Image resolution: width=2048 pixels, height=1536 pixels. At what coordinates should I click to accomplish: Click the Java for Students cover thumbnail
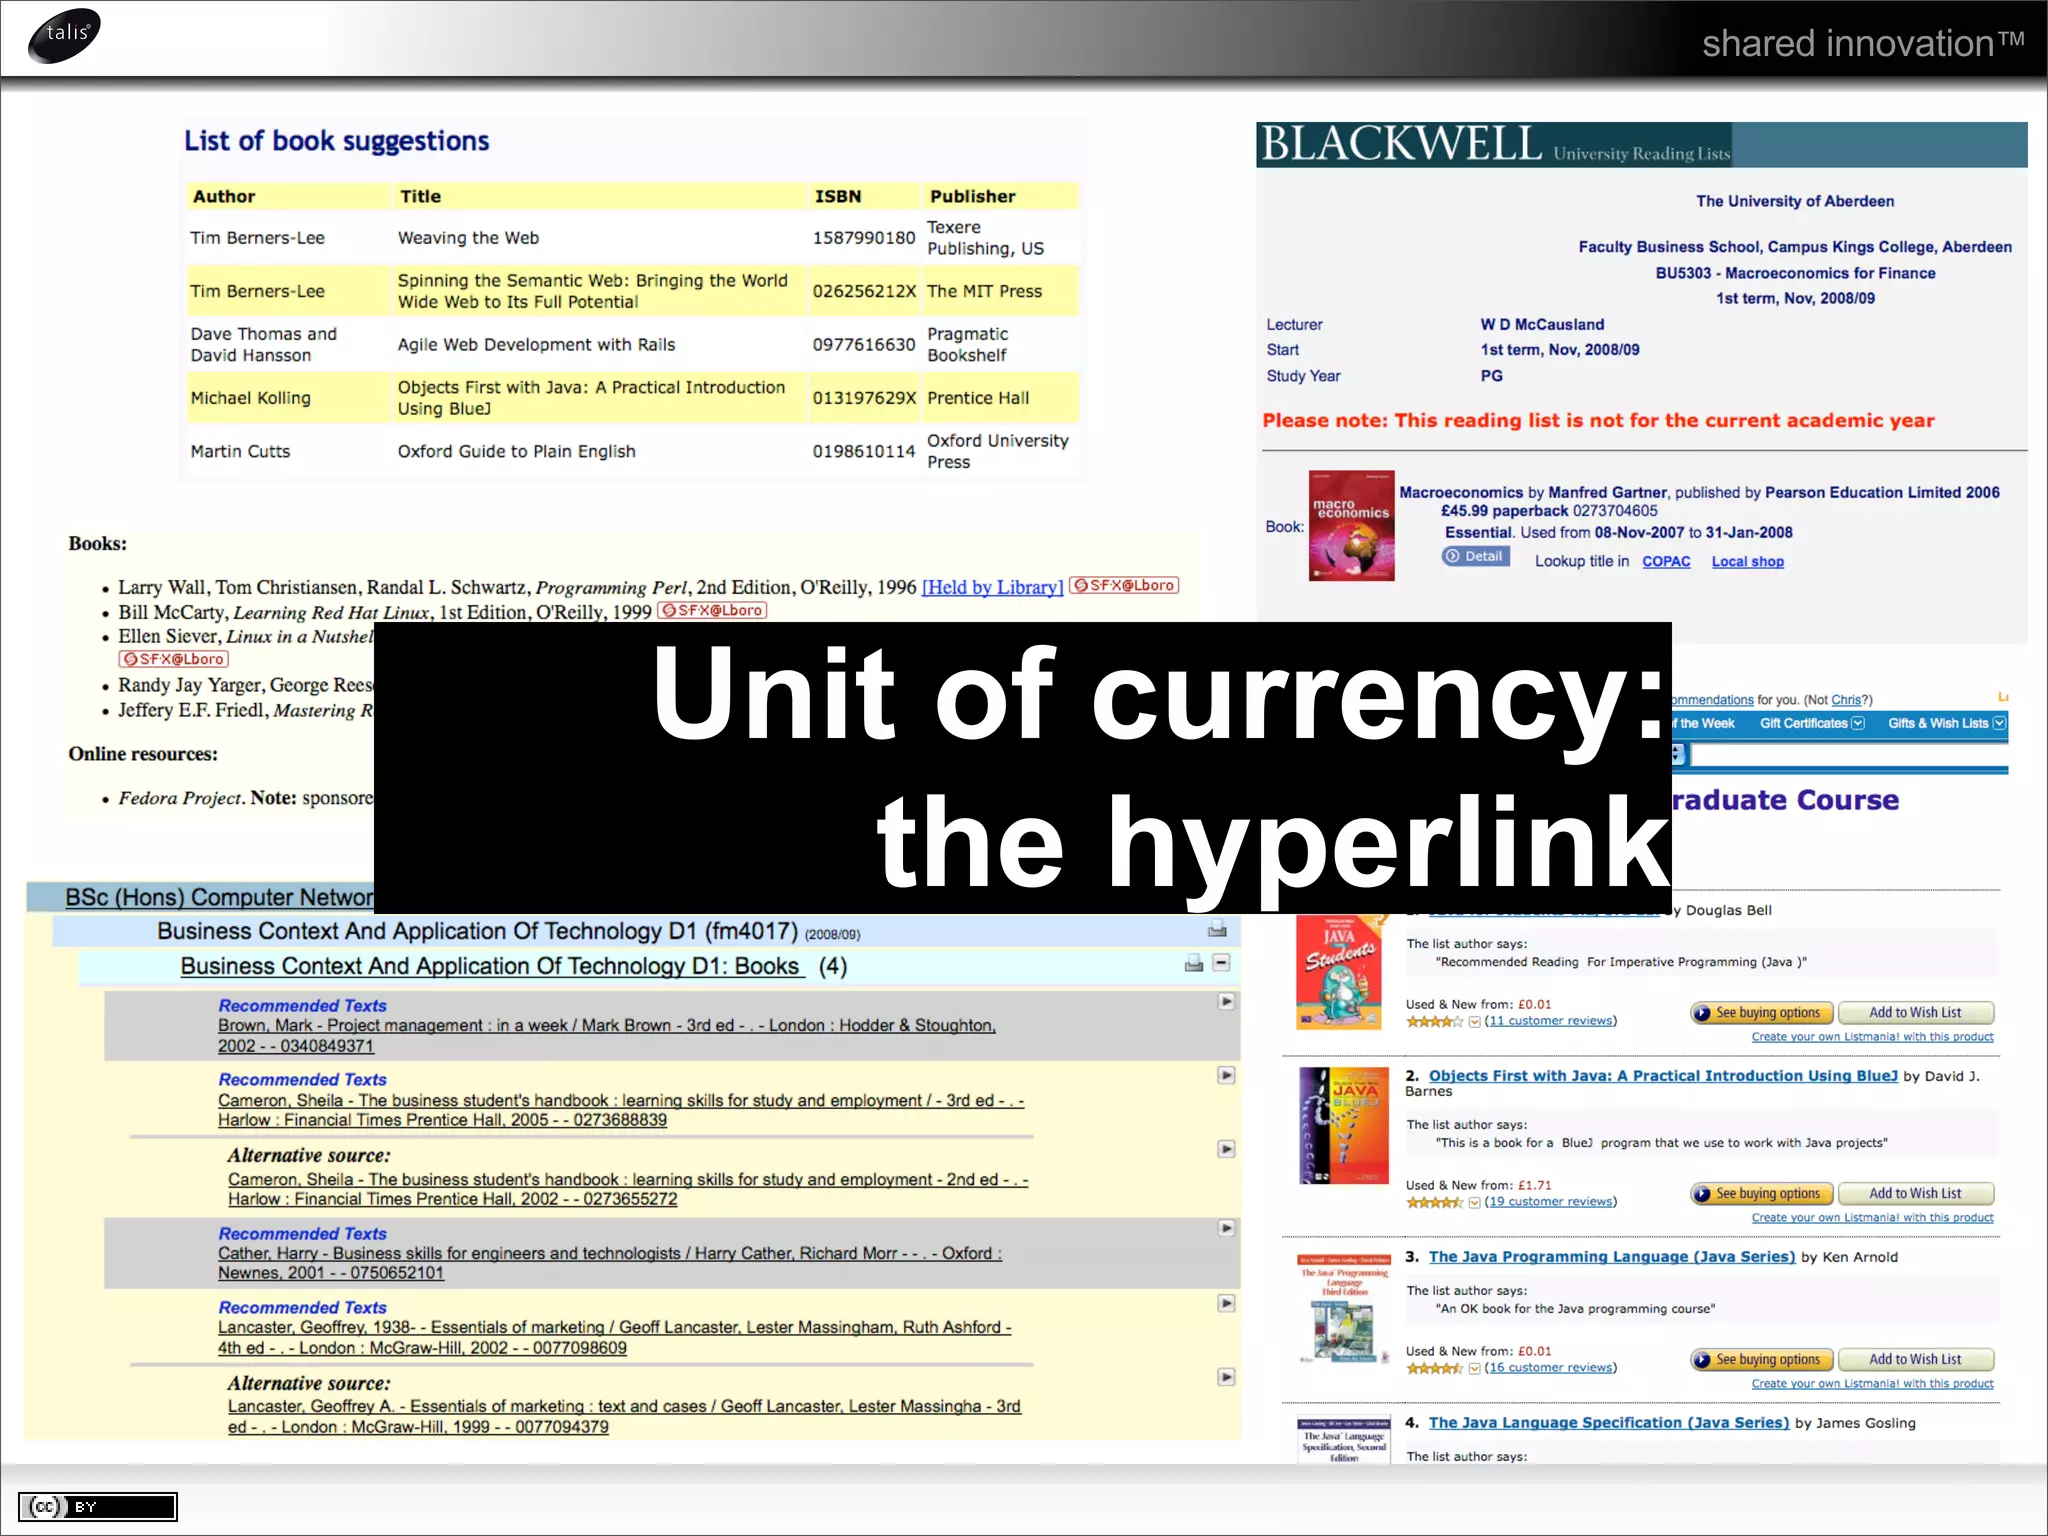1339,973
